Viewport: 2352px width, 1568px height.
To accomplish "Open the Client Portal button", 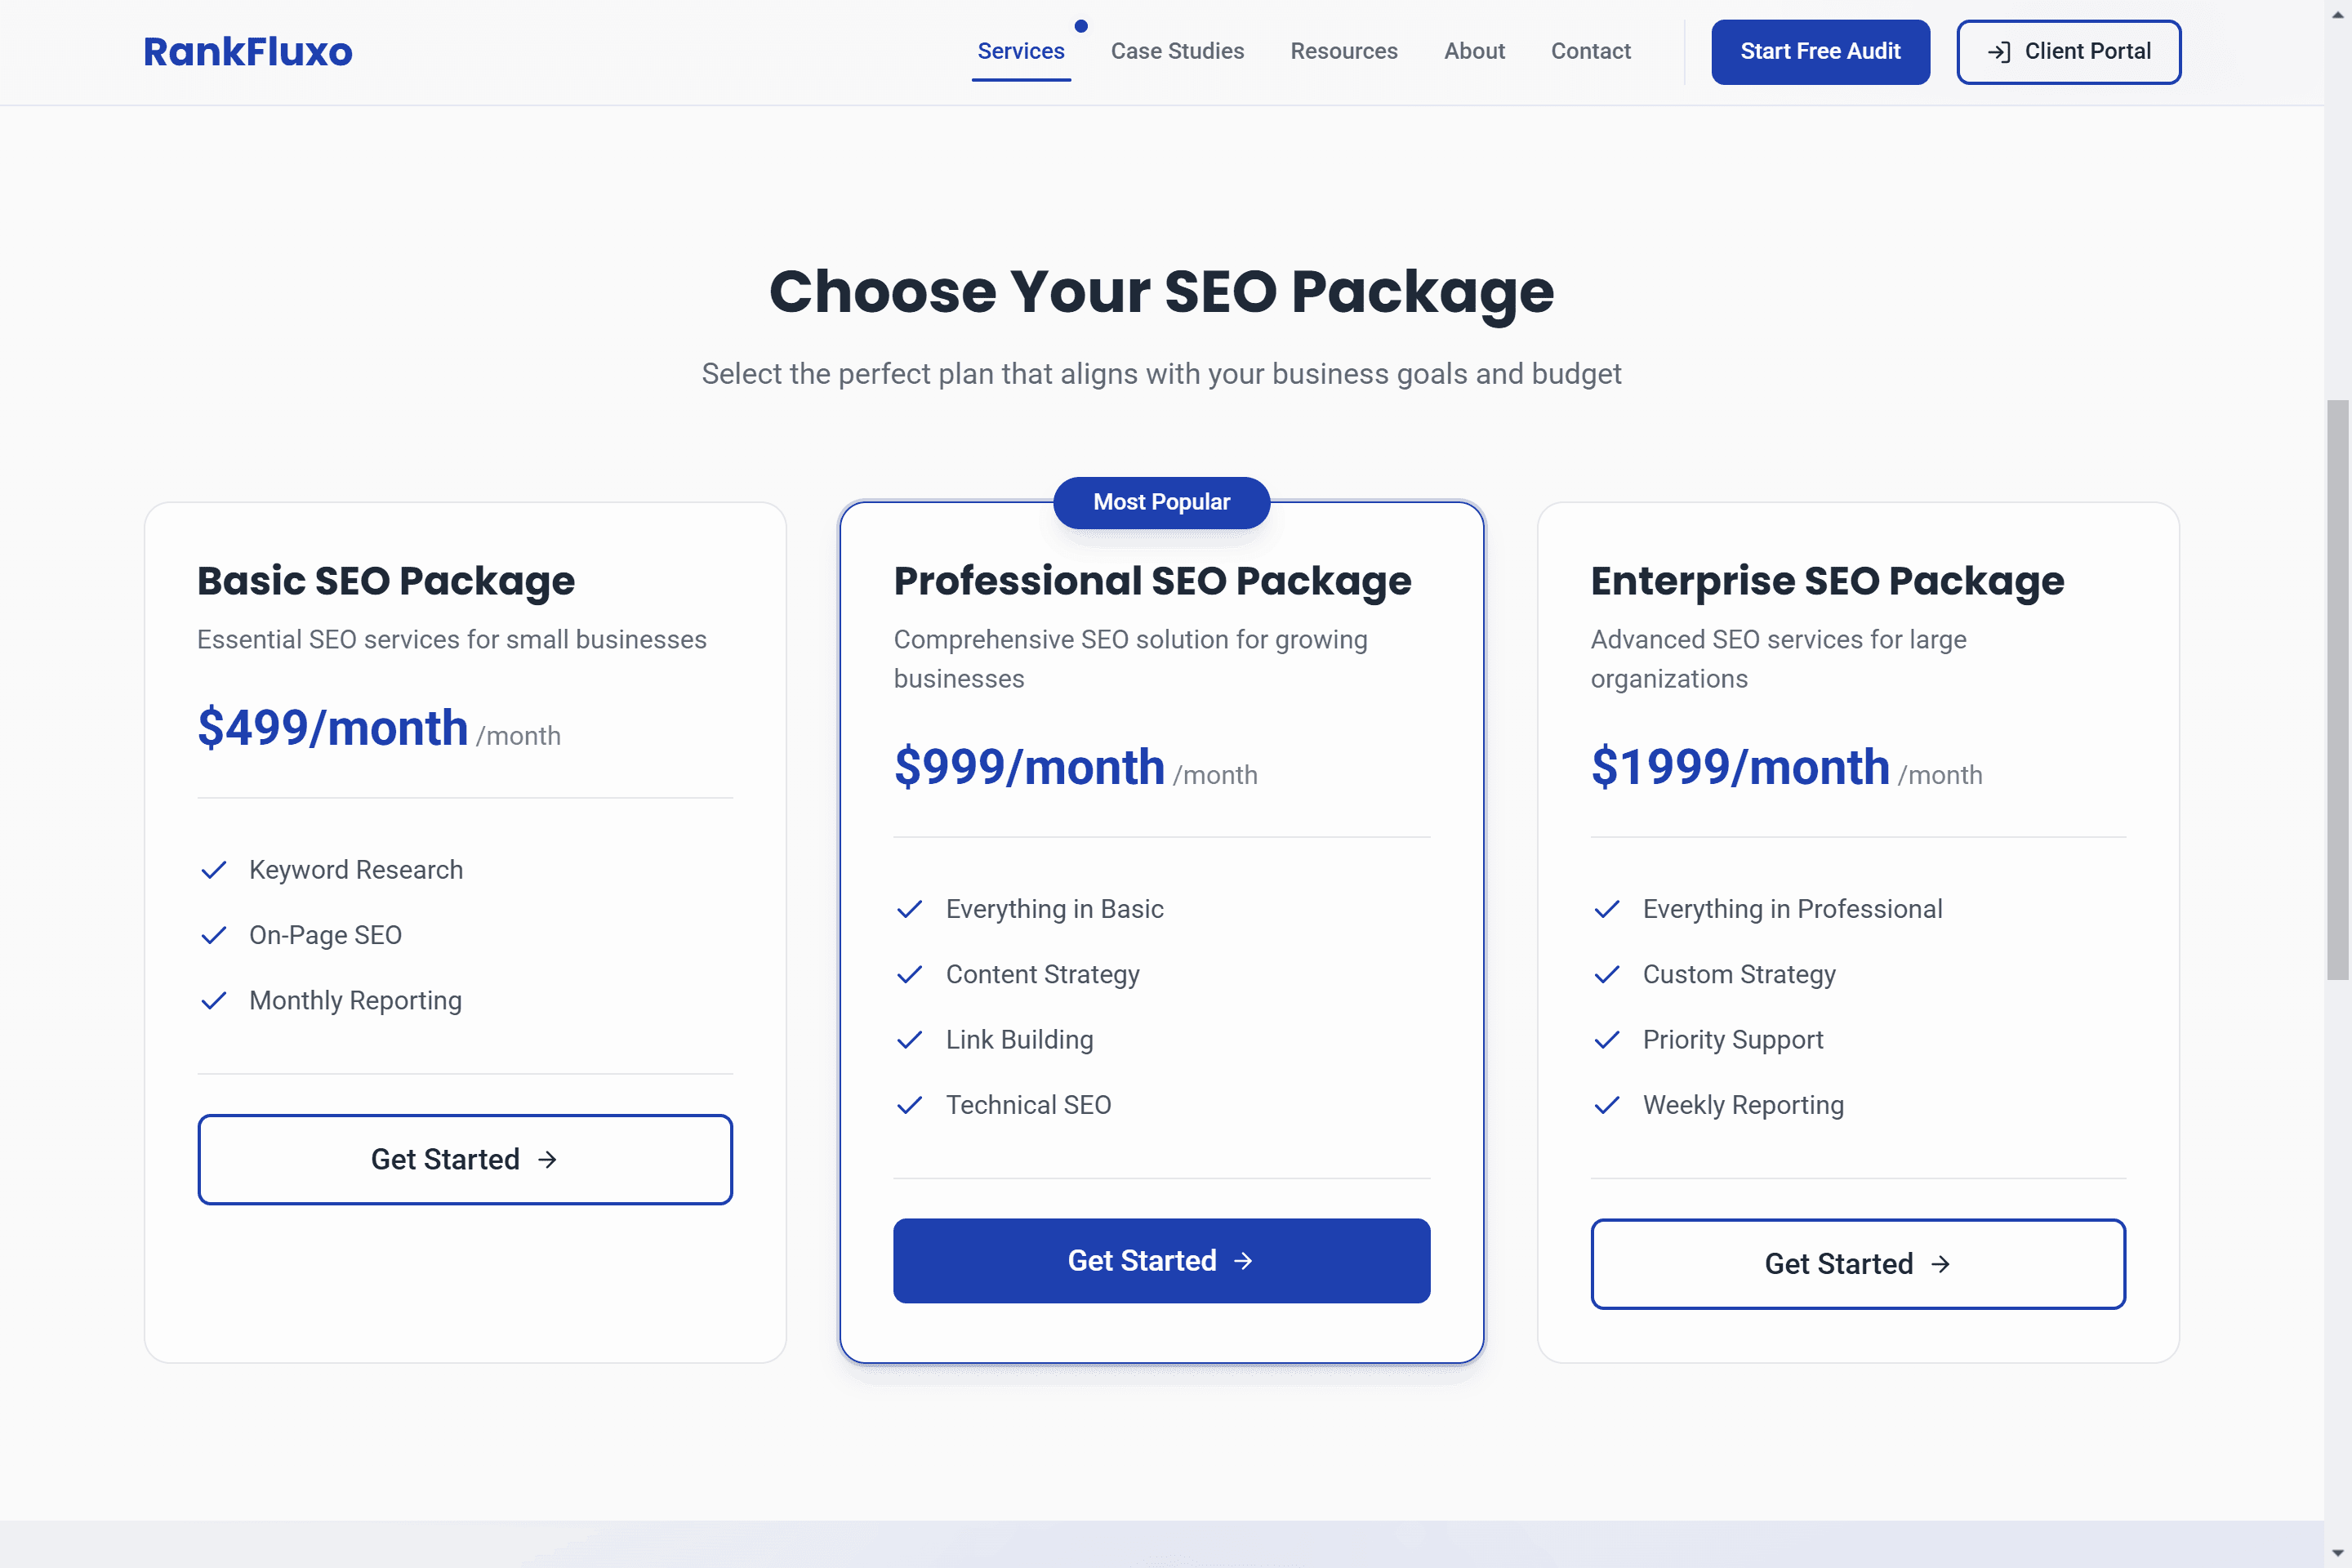I will coord(2068,52).
